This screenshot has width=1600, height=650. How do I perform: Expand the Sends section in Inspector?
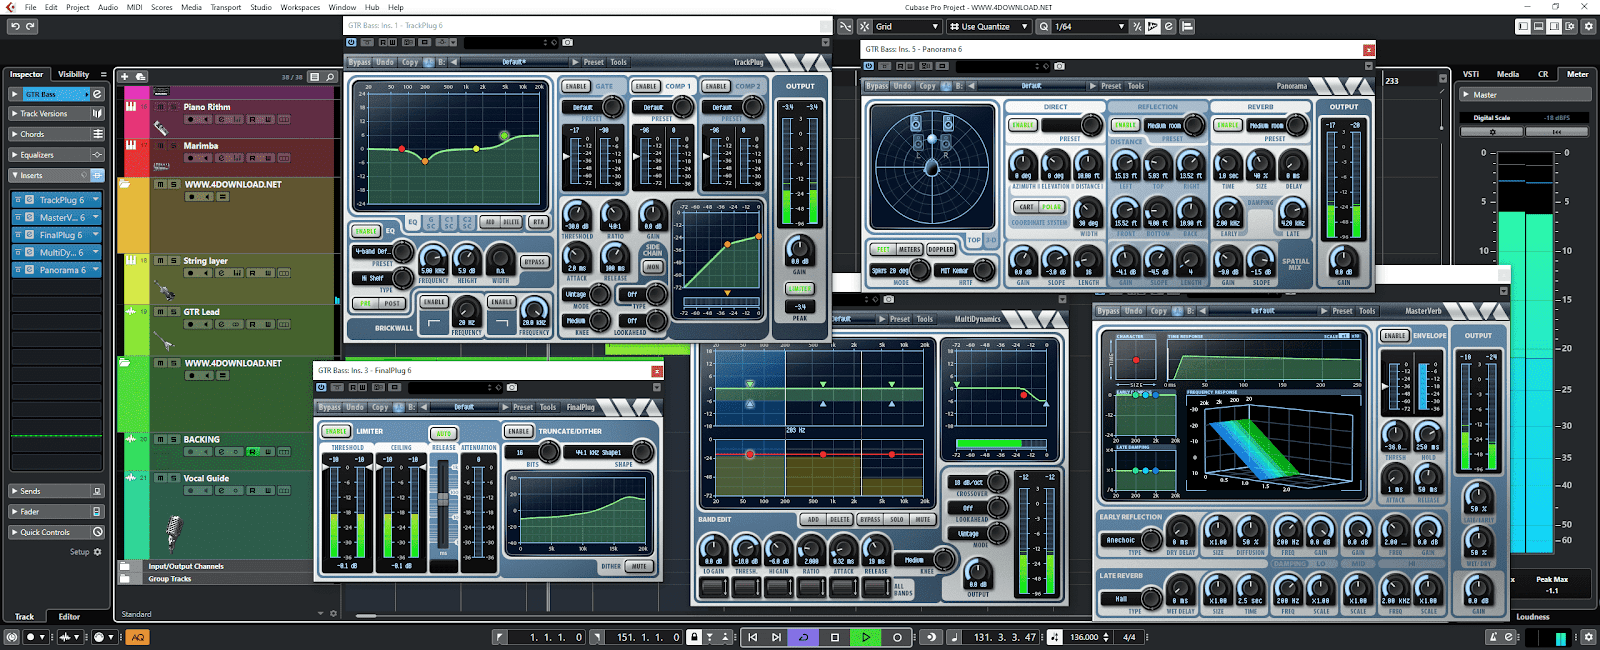click(57, 491)
